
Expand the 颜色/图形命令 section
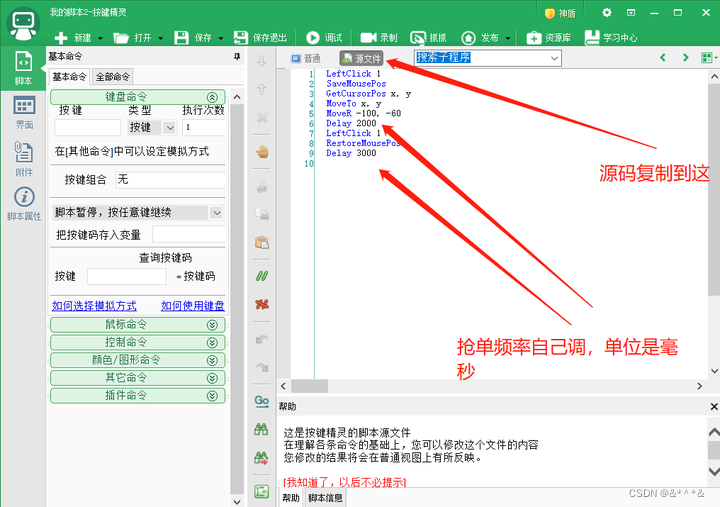coord(138,360)
